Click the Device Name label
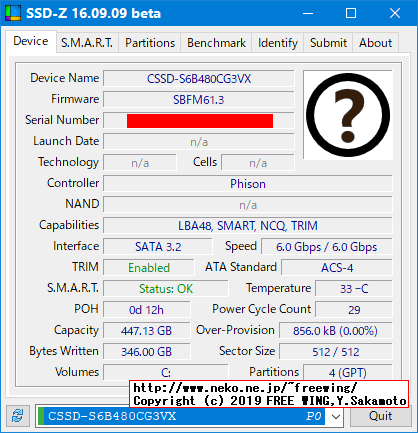This screenshot has height=433, width=418. [65, 78]
